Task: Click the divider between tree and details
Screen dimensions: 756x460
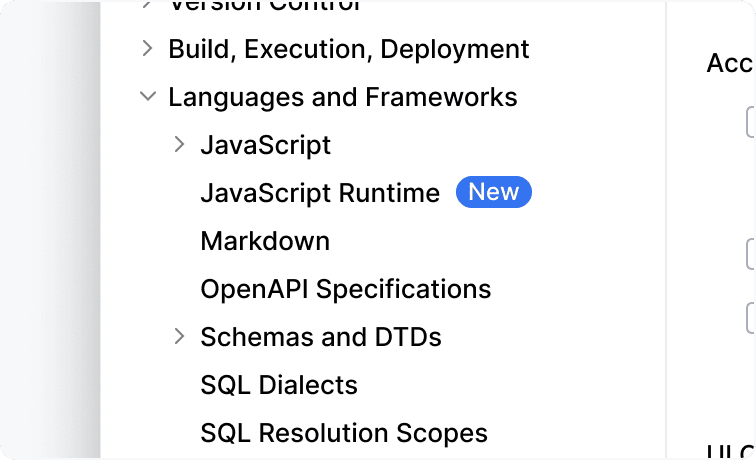Action: coord(666,230)
